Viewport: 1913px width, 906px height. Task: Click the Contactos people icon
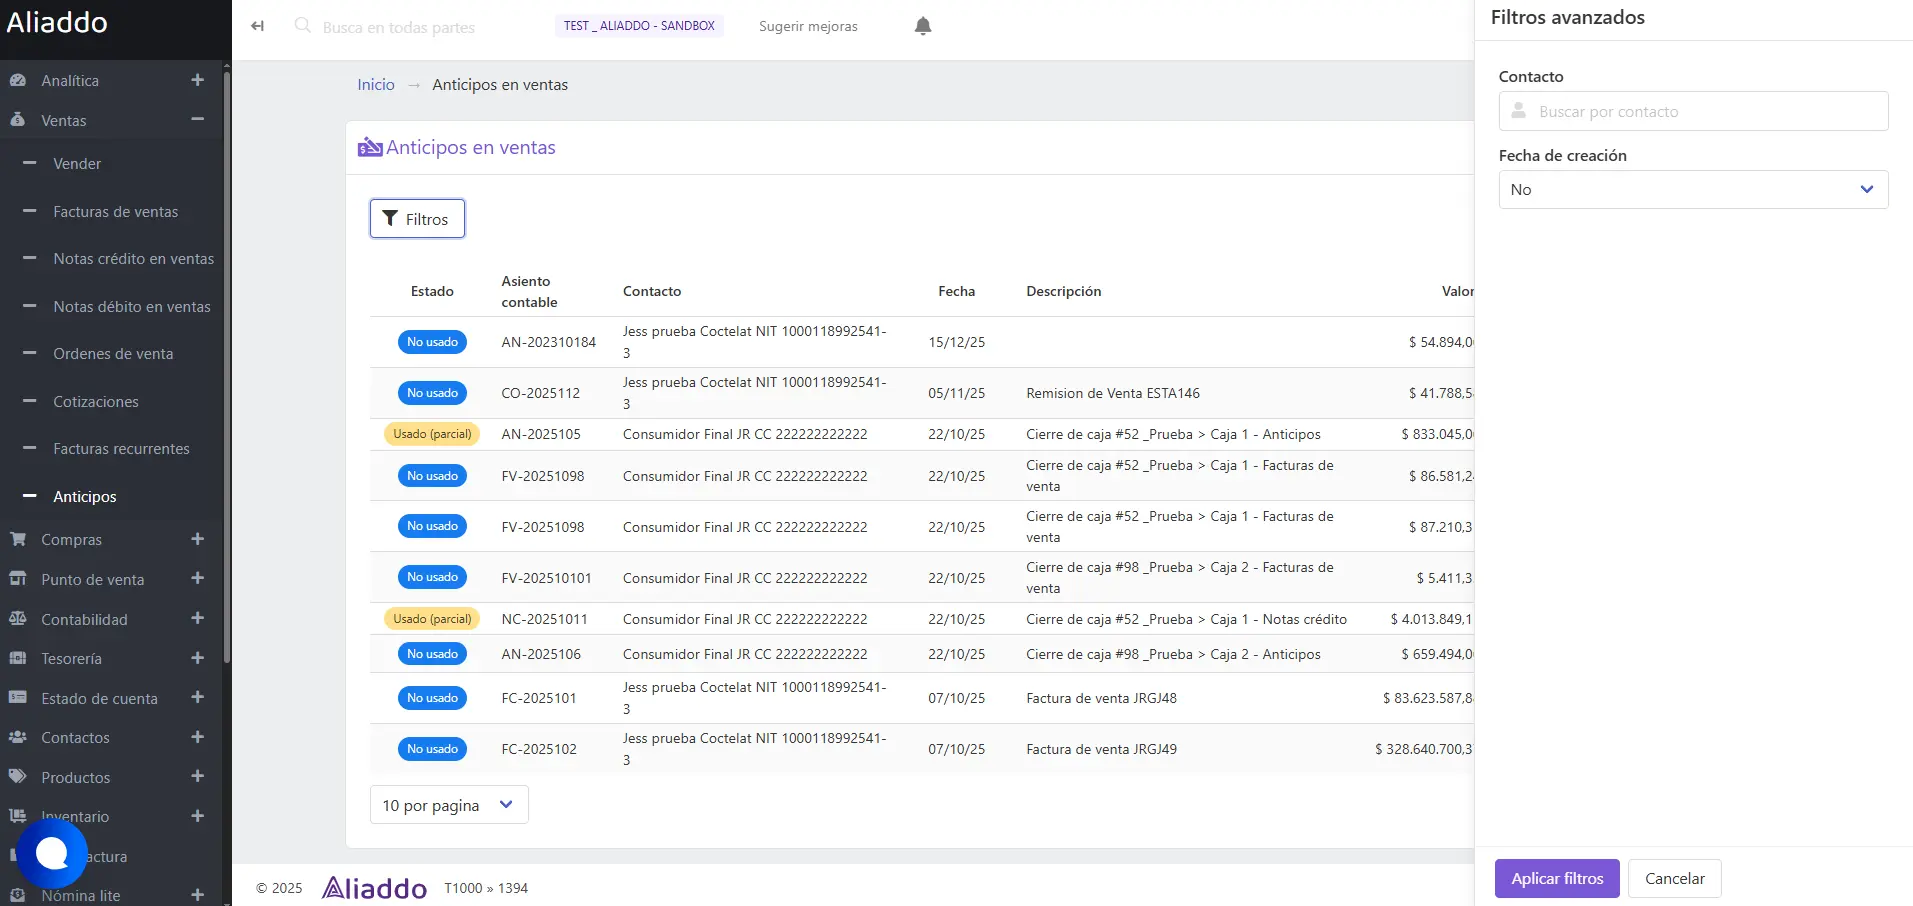[x=18, y=737]
